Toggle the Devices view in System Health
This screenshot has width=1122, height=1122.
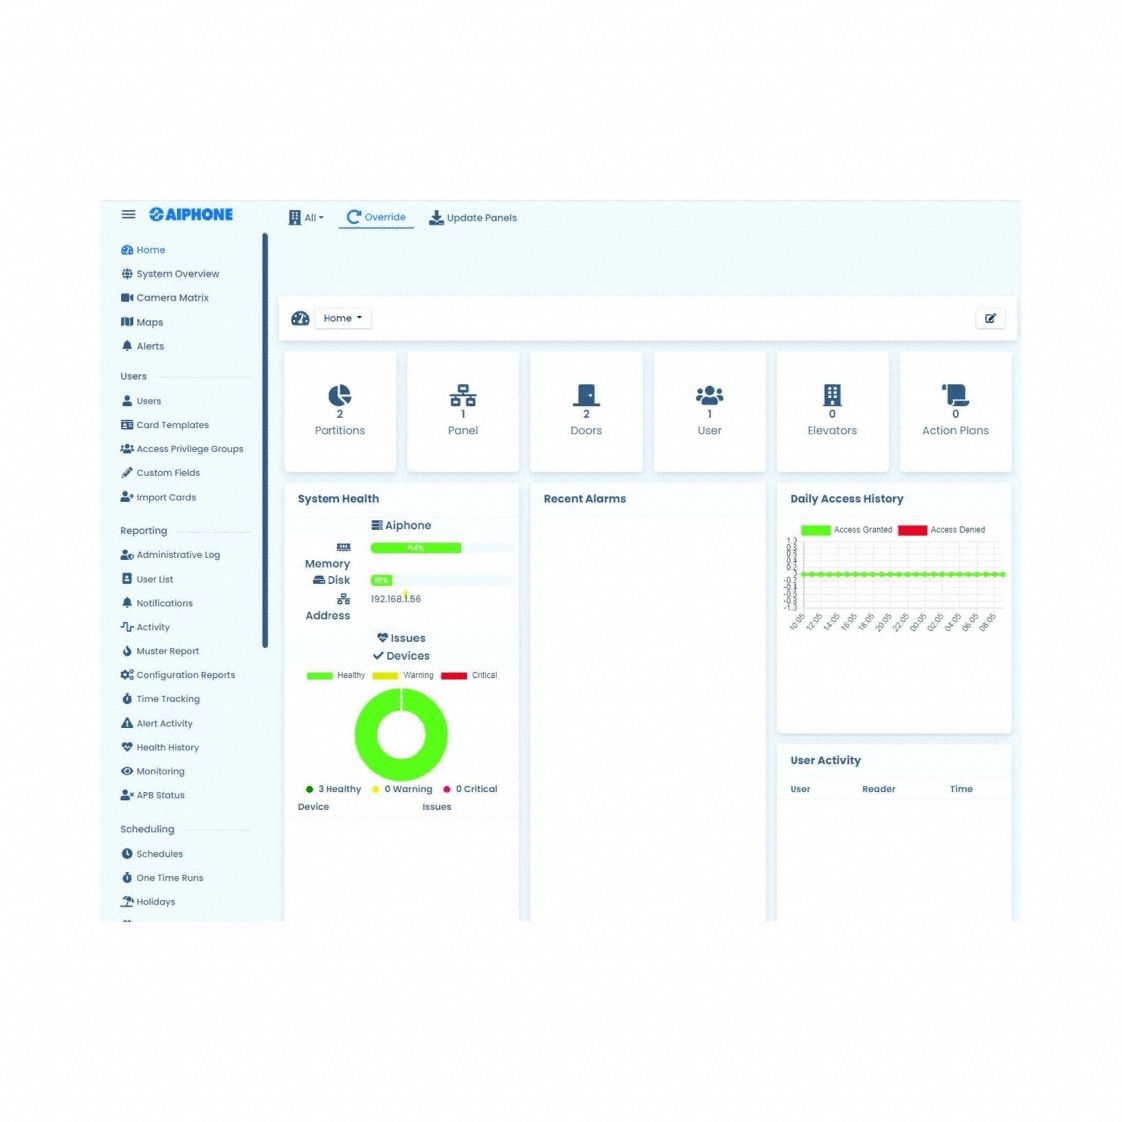402,656
